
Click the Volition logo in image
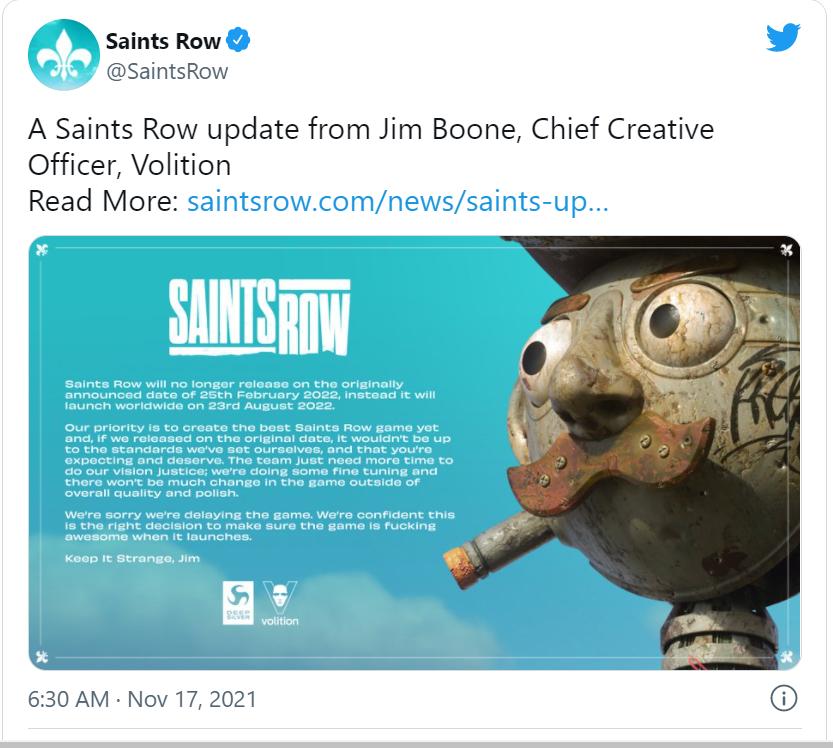(x=280, y=604)
